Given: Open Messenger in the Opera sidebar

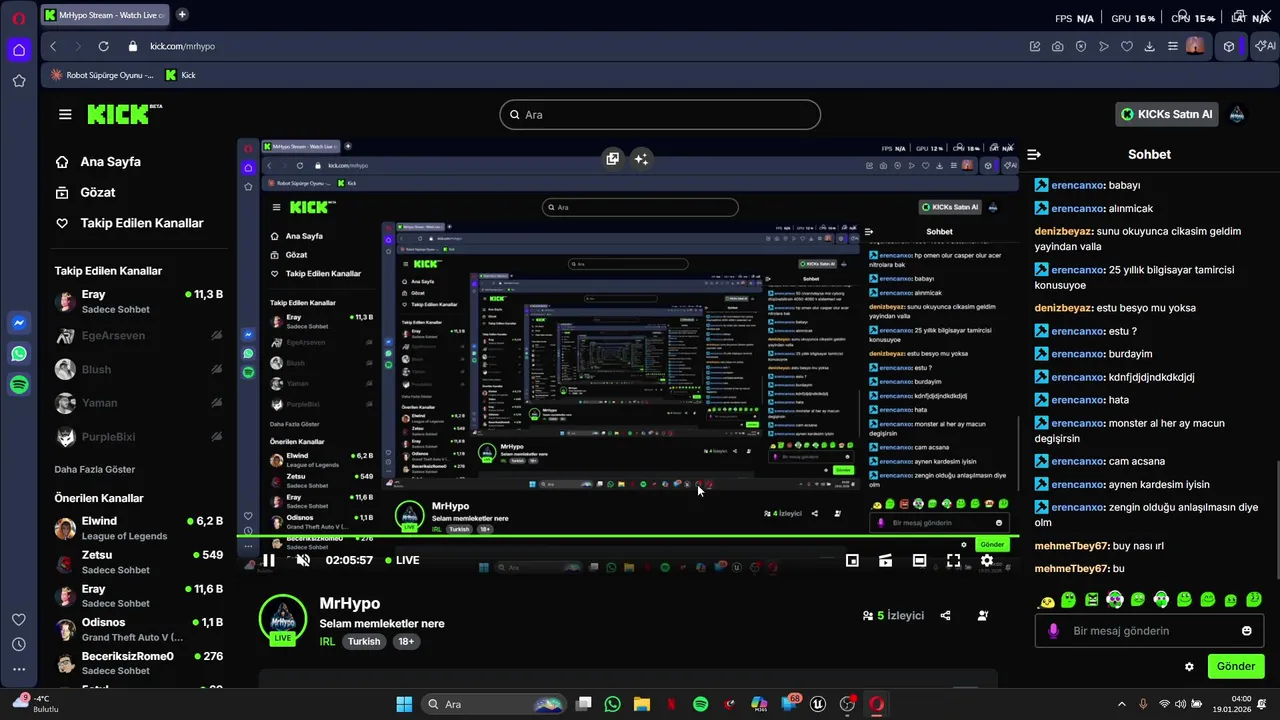Looking at the screenshot, I should (19, 323).
